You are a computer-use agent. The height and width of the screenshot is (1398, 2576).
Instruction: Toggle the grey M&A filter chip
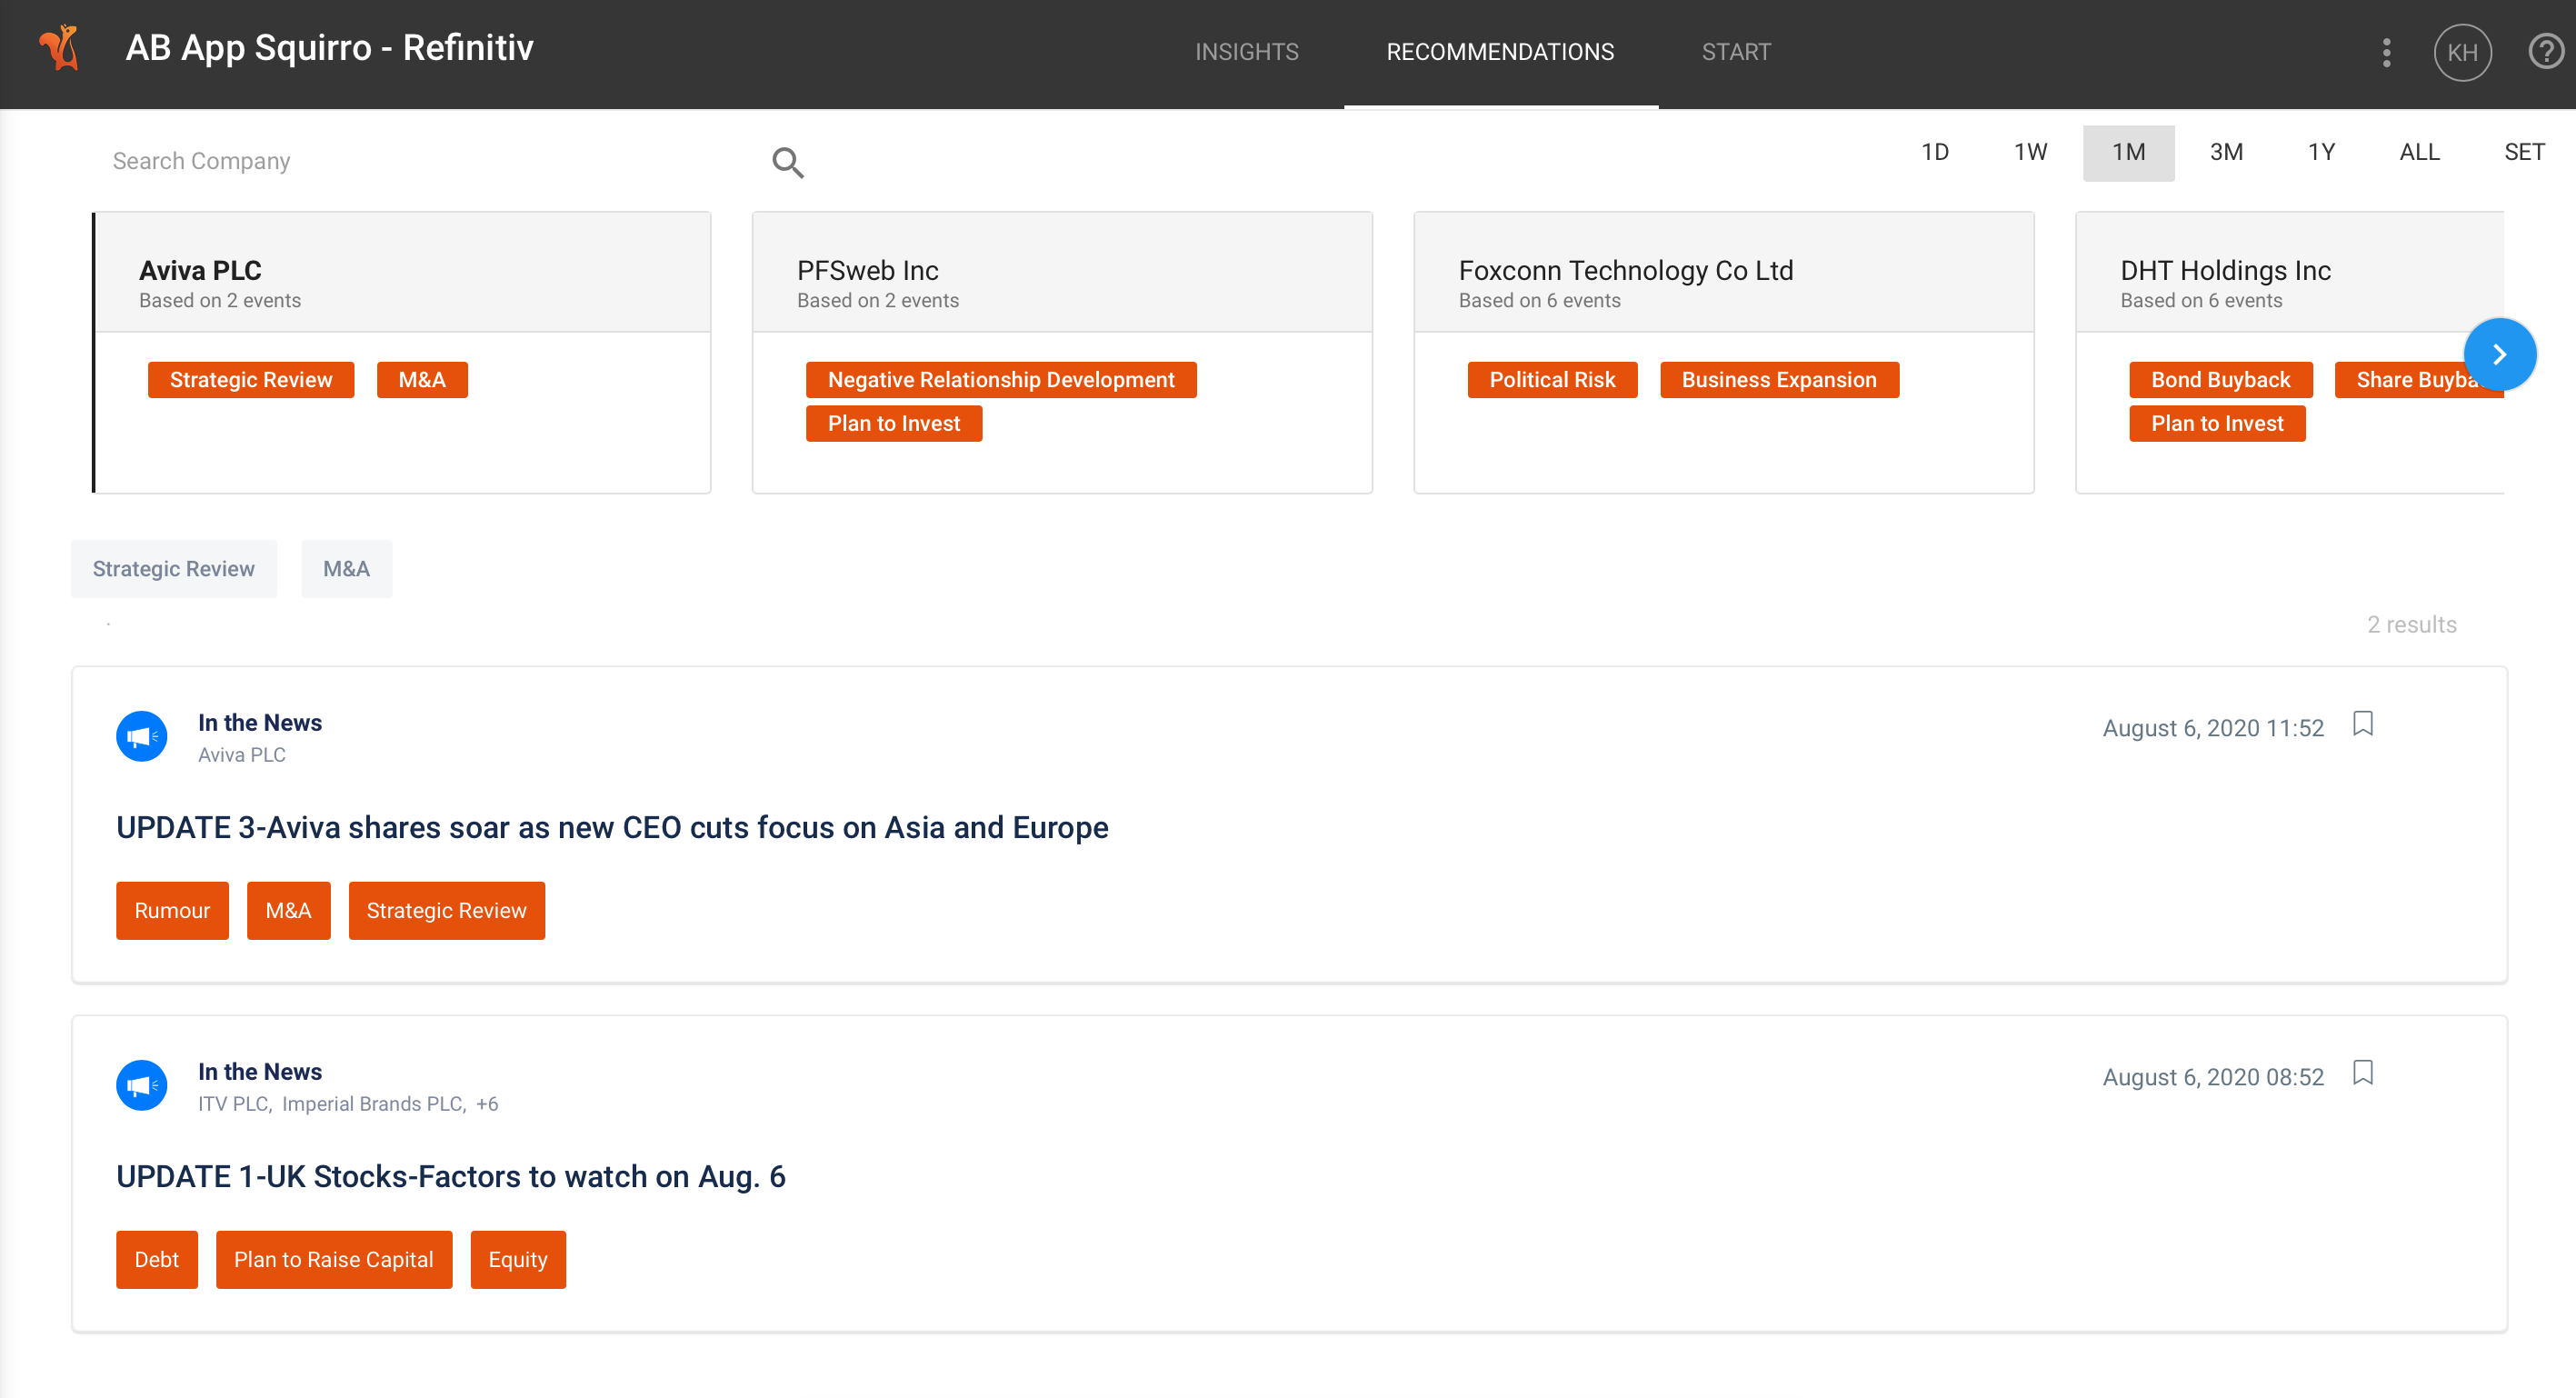(x=346, y=569)
